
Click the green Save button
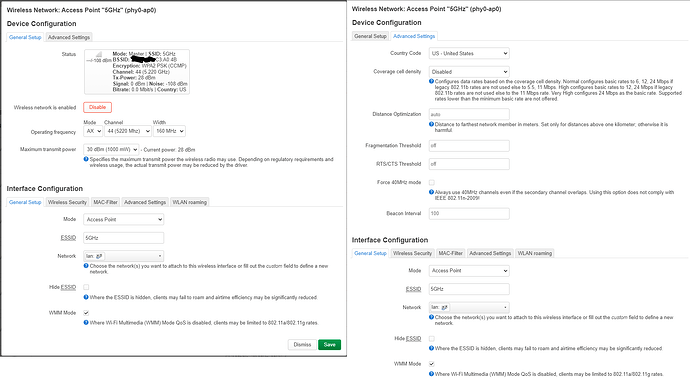pyautogui.click(x=330, y=345)
